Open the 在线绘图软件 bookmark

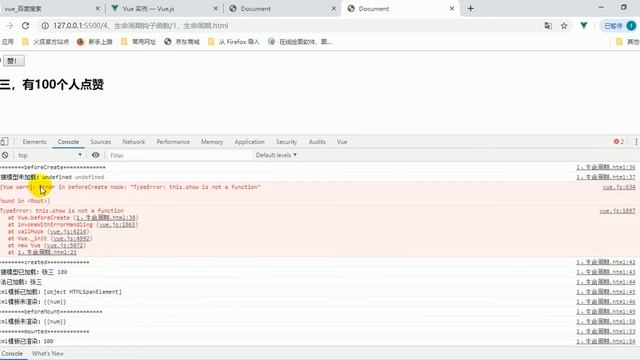300,42
